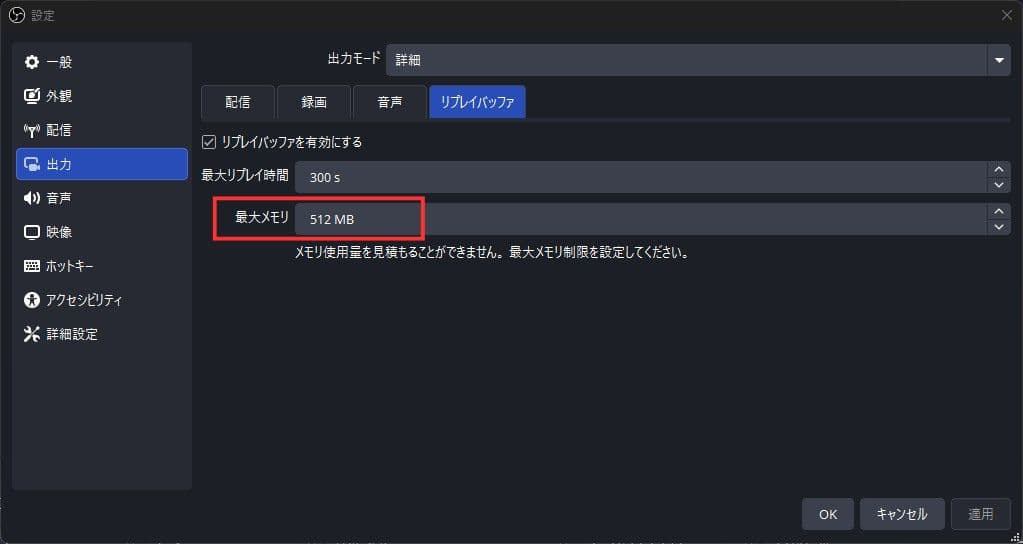
Task: Open Advanced (詳細設定) tools icon
Action: 31,334
